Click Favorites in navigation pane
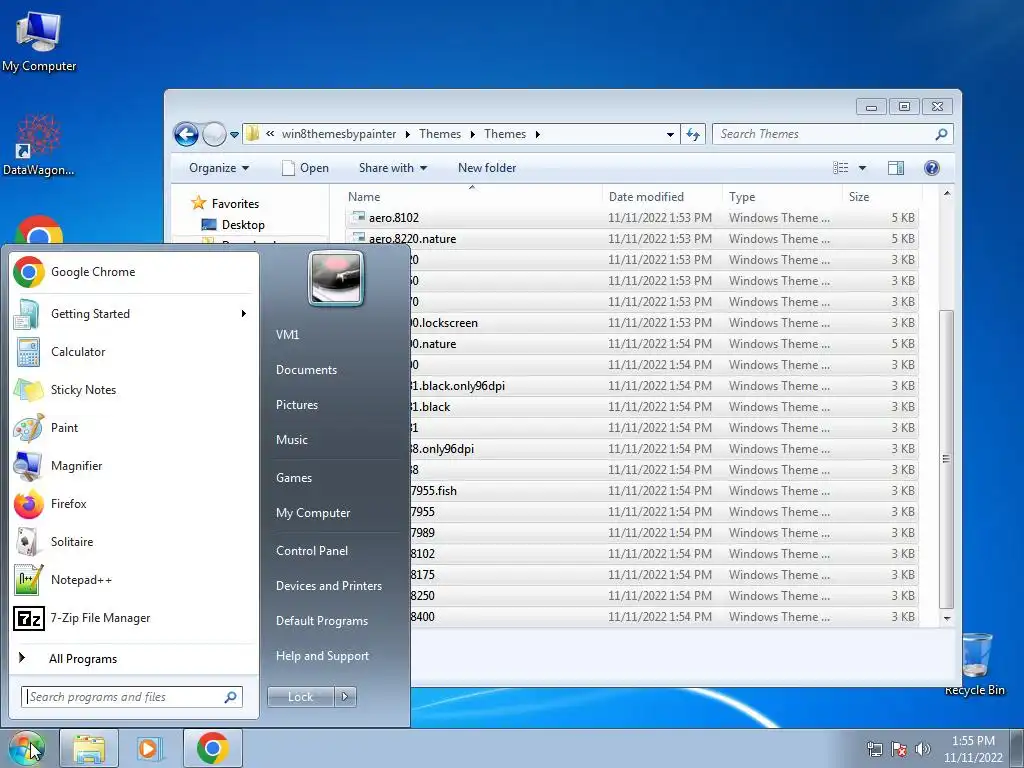The height and width of the screenshot is (768, 1024). [225, 204]
